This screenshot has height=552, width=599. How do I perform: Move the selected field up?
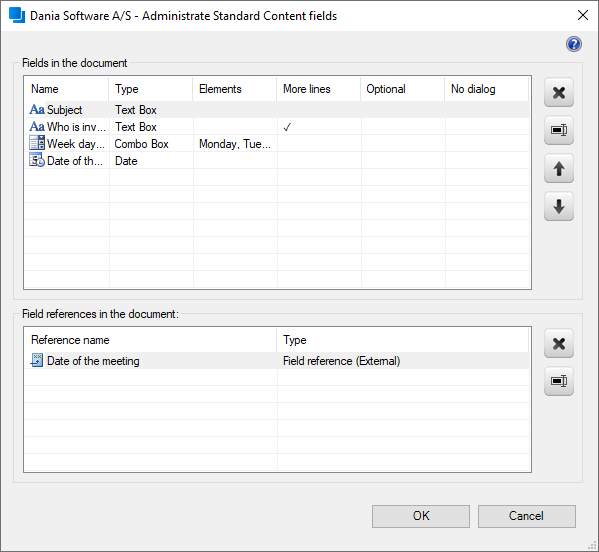(x=559, y=168)
